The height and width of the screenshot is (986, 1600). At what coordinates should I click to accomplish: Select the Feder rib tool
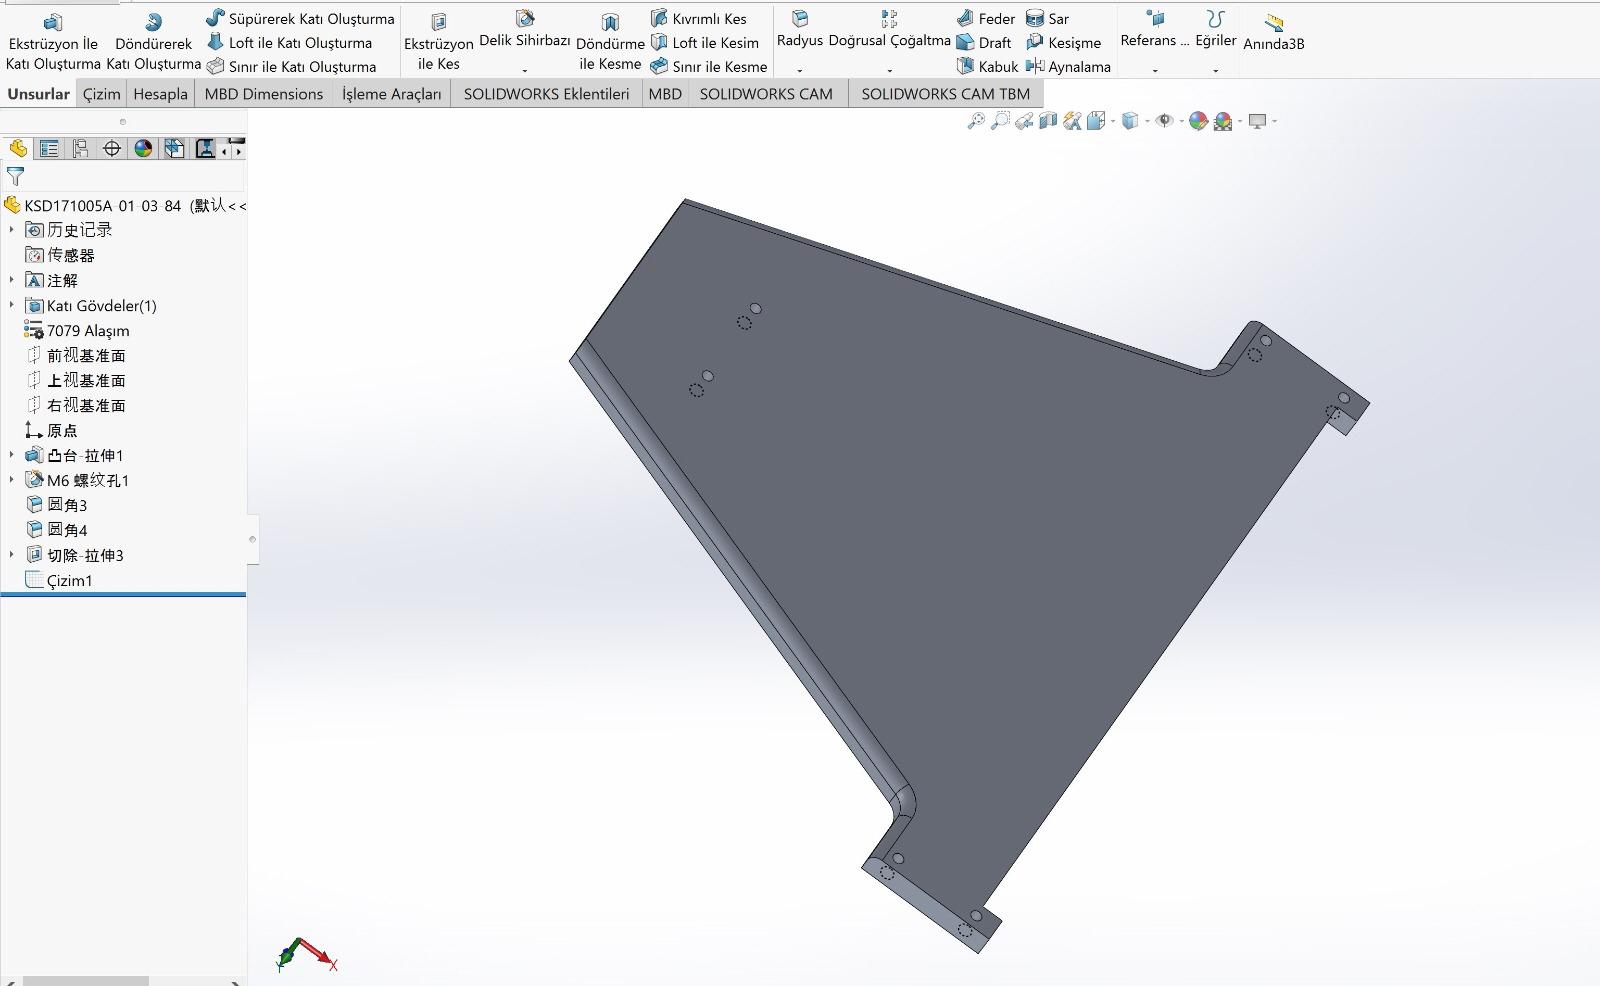coord(985,18)
